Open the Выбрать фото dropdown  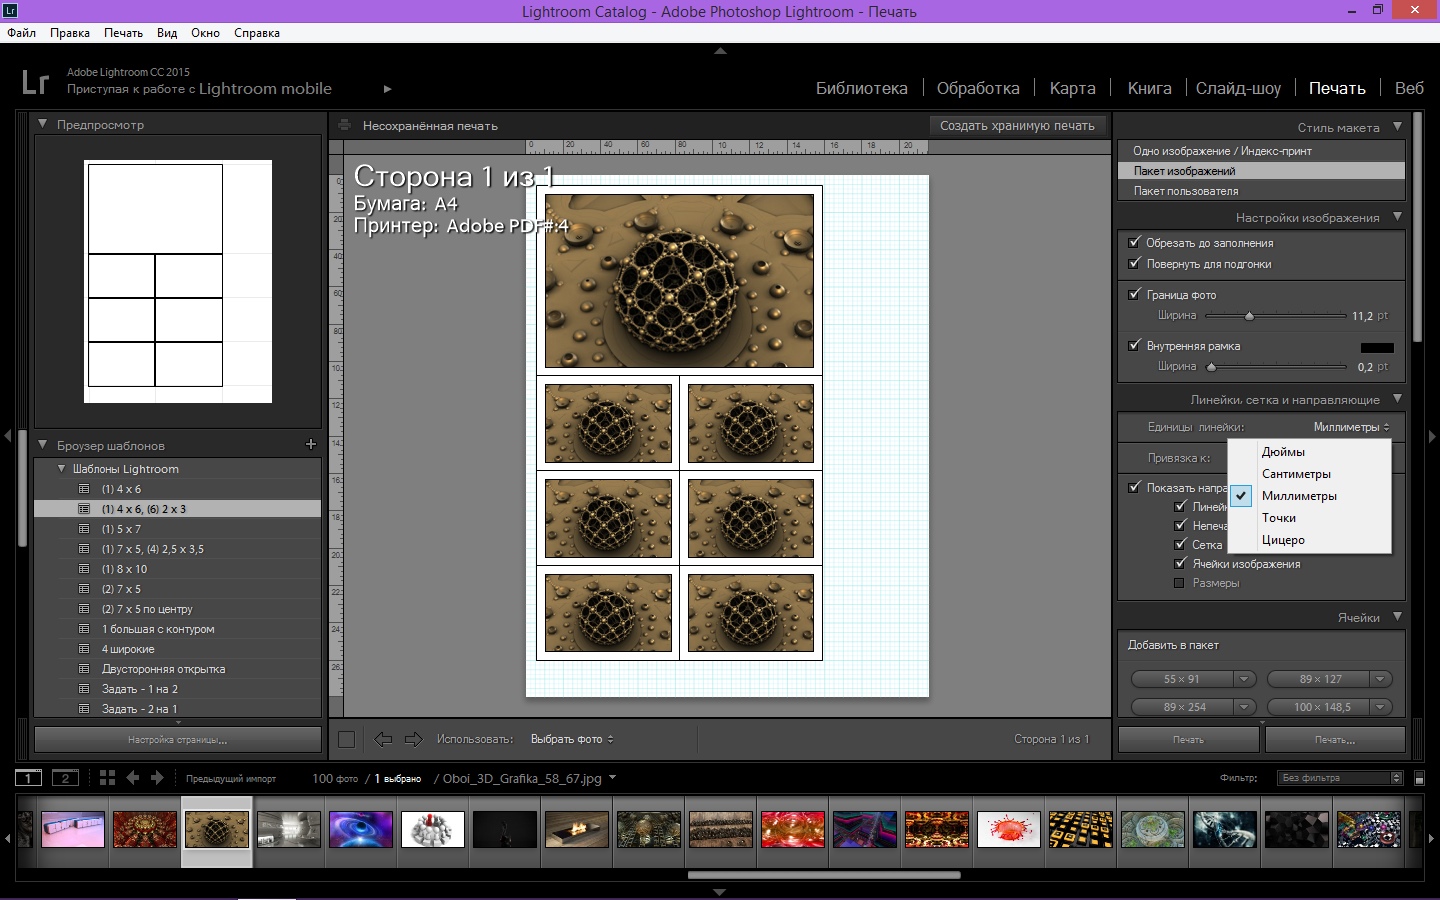point(571,739)
